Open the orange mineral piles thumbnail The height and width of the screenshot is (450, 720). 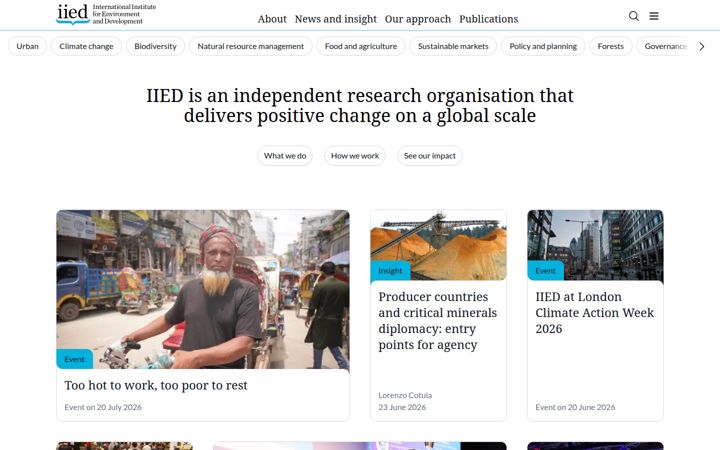[x=439, y=245]
